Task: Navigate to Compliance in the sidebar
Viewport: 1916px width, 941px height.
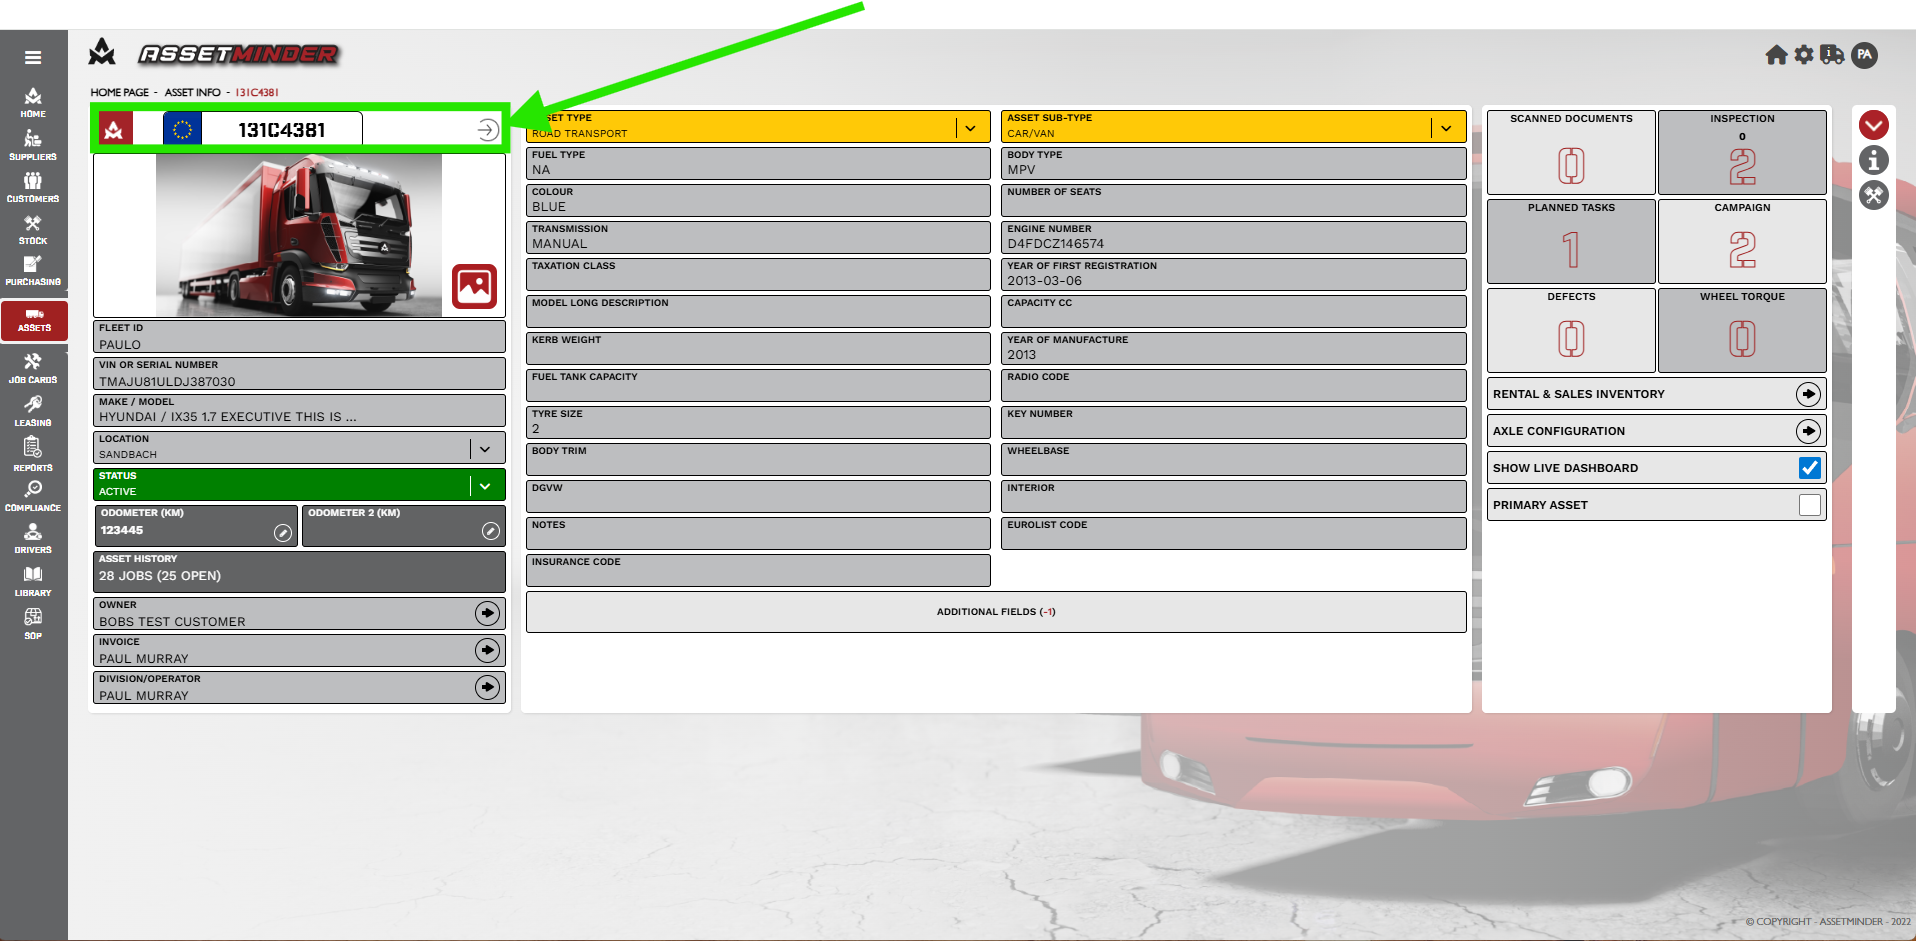Action: pos(33,496)
